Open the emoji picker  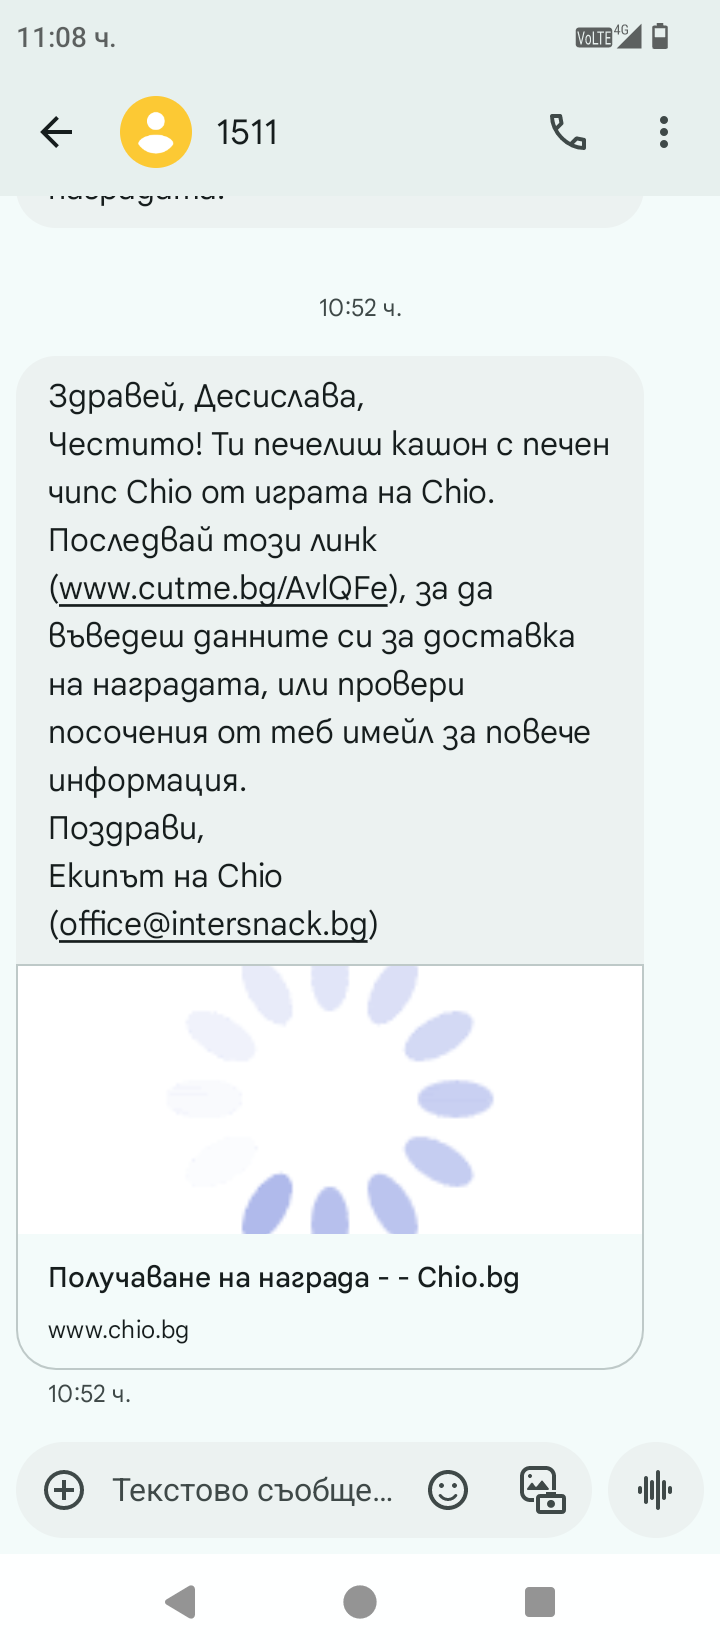click(448, 1490)
